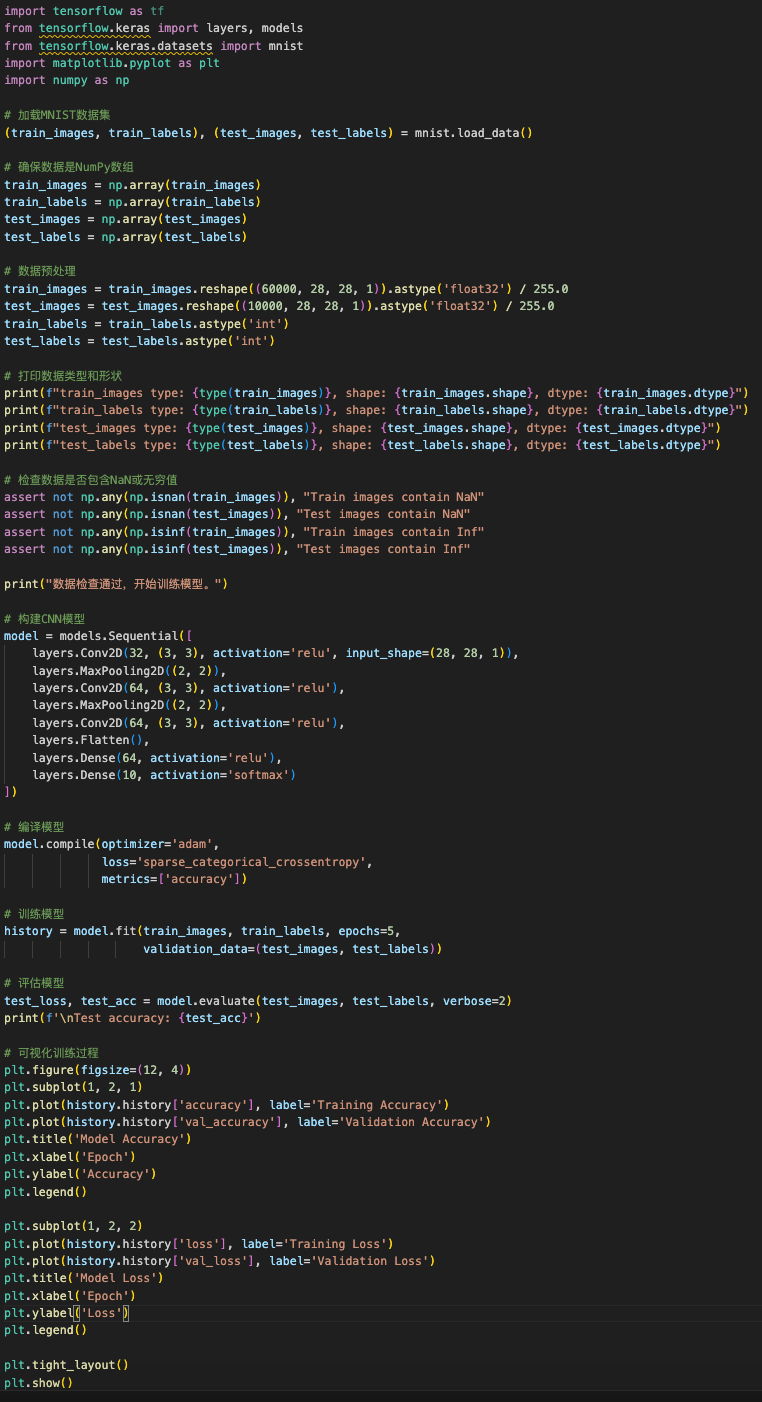The width and height of the screenshot is (762, 1402).
Task: Click line 'plt.subplot(1, 2, 1)'
Action: point(74,1087)
